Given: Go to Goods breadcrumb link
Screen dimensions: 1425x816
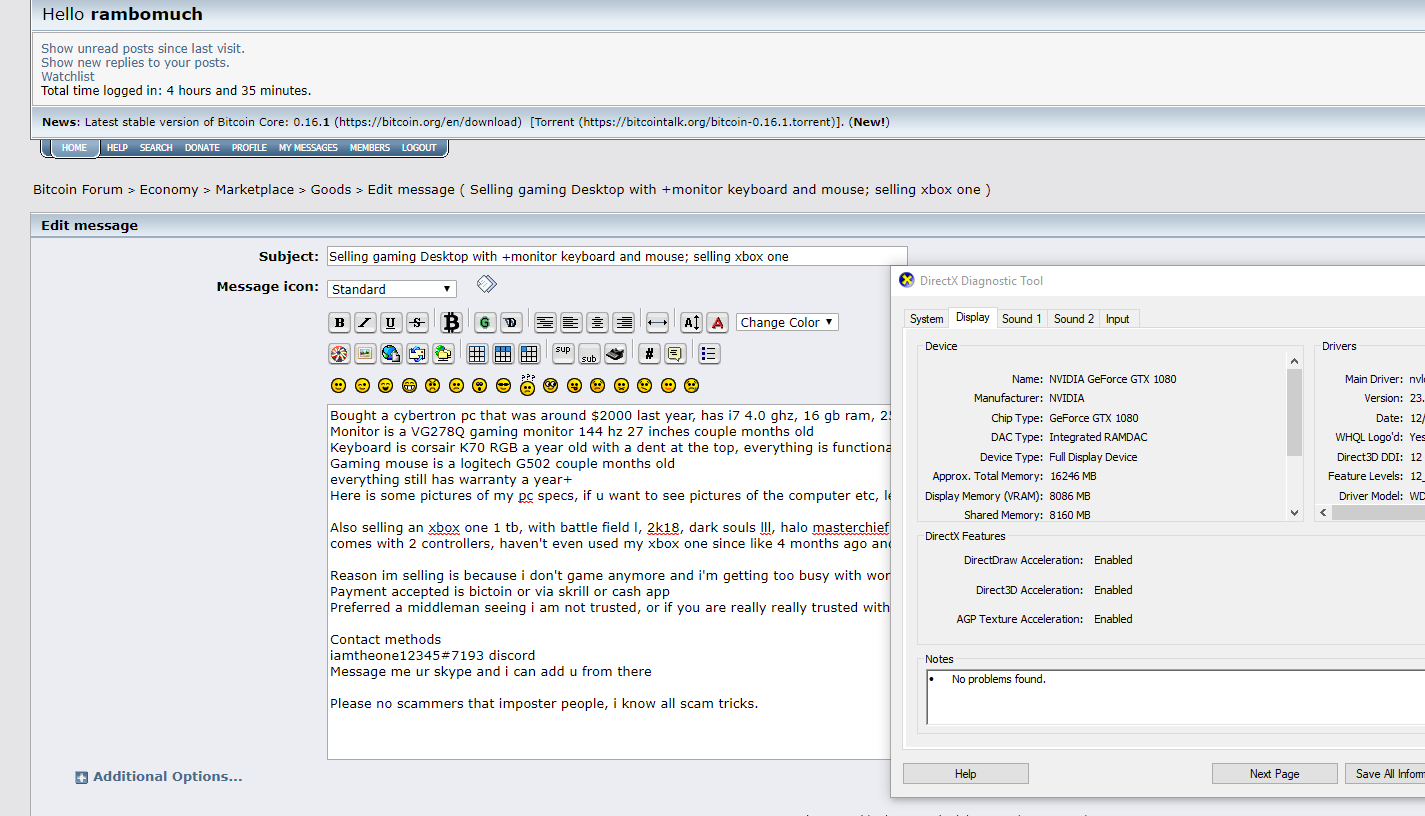Looking at the screenshot, I should point(331,189).
